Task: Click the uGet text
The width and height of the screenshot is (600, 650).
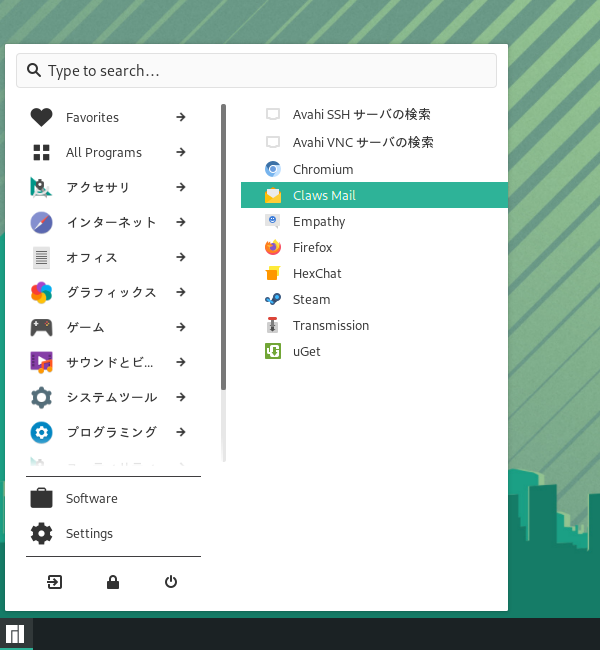Action: pos(306,352)
